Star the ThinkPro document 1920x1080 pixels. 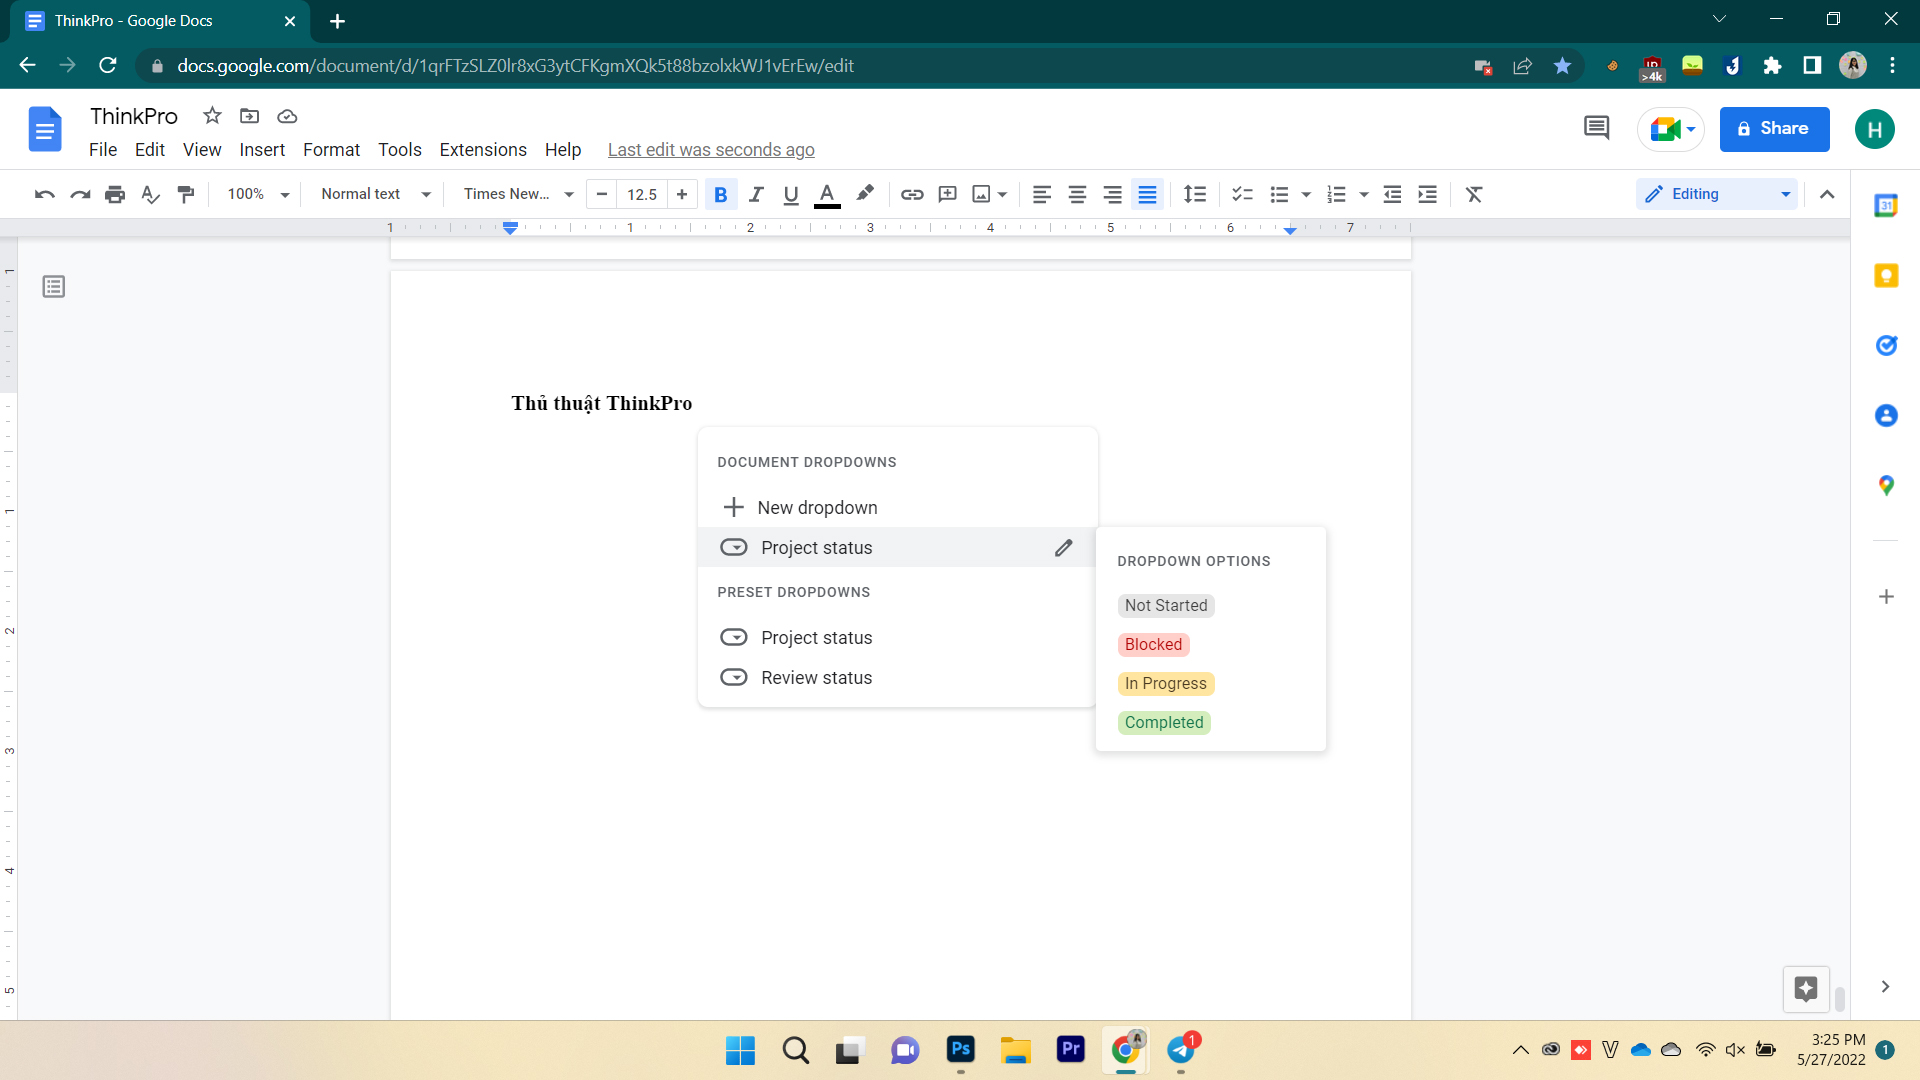(212, 116)
